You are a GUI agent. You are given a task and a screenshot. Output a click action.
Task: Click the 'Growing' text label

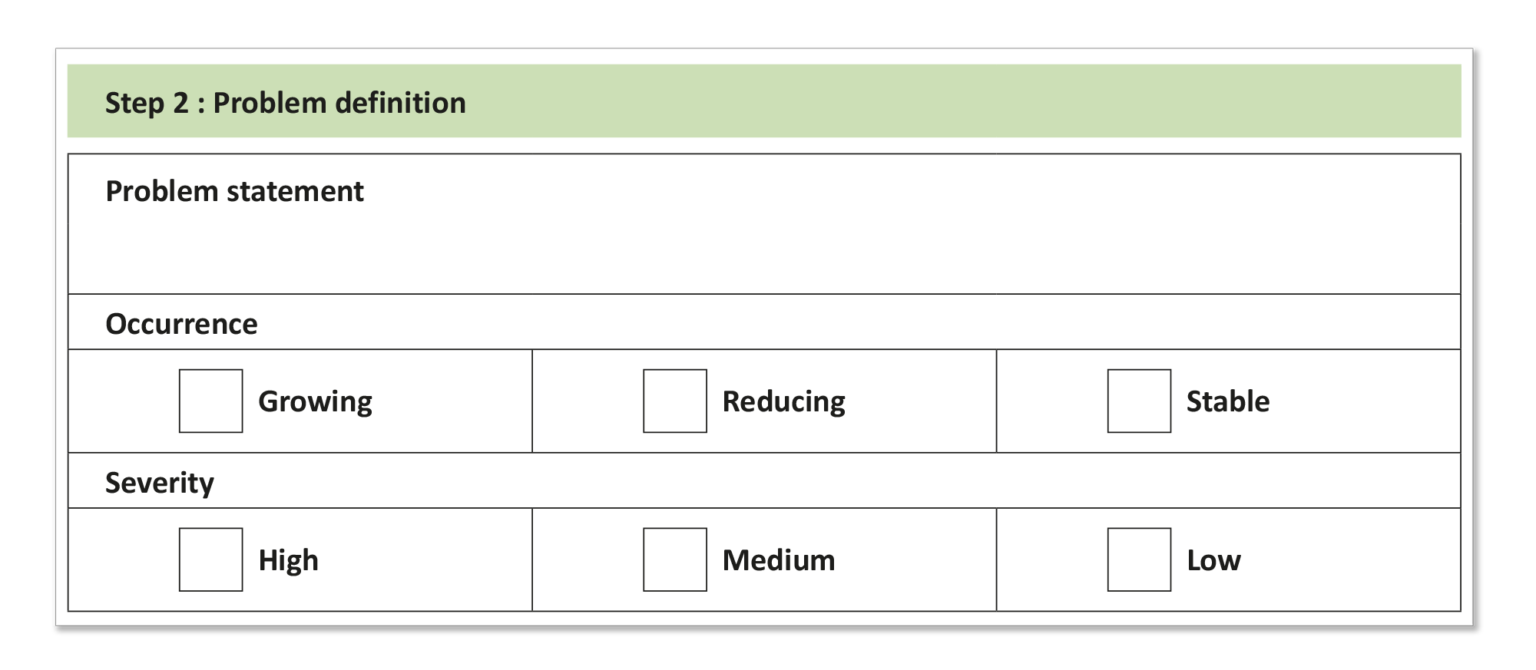click(x=315, y=402)
